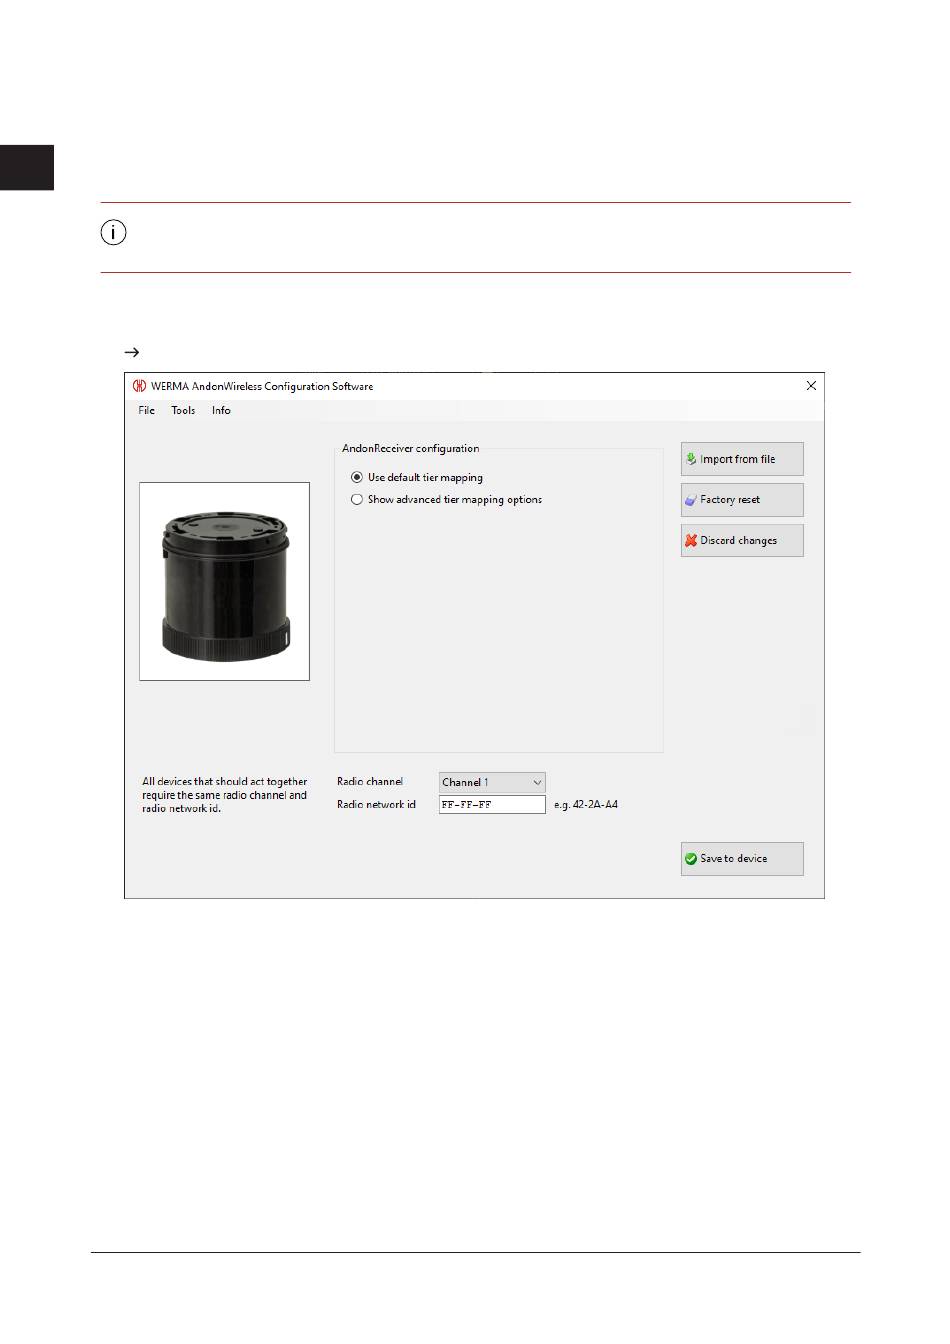Viewport: 950px width, 1344px height.
Task: Select Show advanced tier mapping options
Action: click(446, 500)
